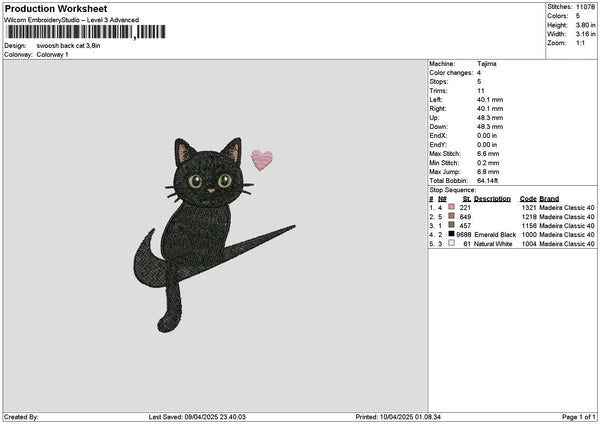Click 'Last Saved: 09/04/2025' footer text
Viewport: 600px width, 424px height.
(197, 417)
